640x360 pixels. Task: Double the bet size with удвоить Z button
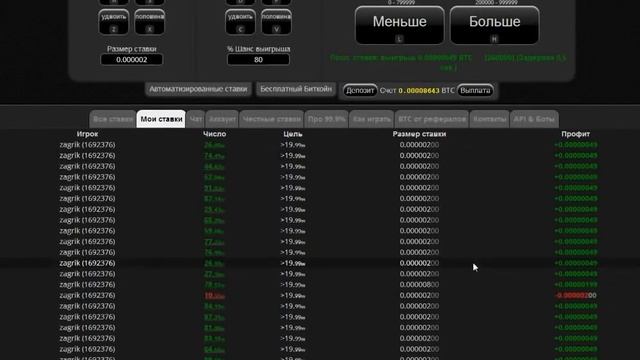[x=114, y=22]
